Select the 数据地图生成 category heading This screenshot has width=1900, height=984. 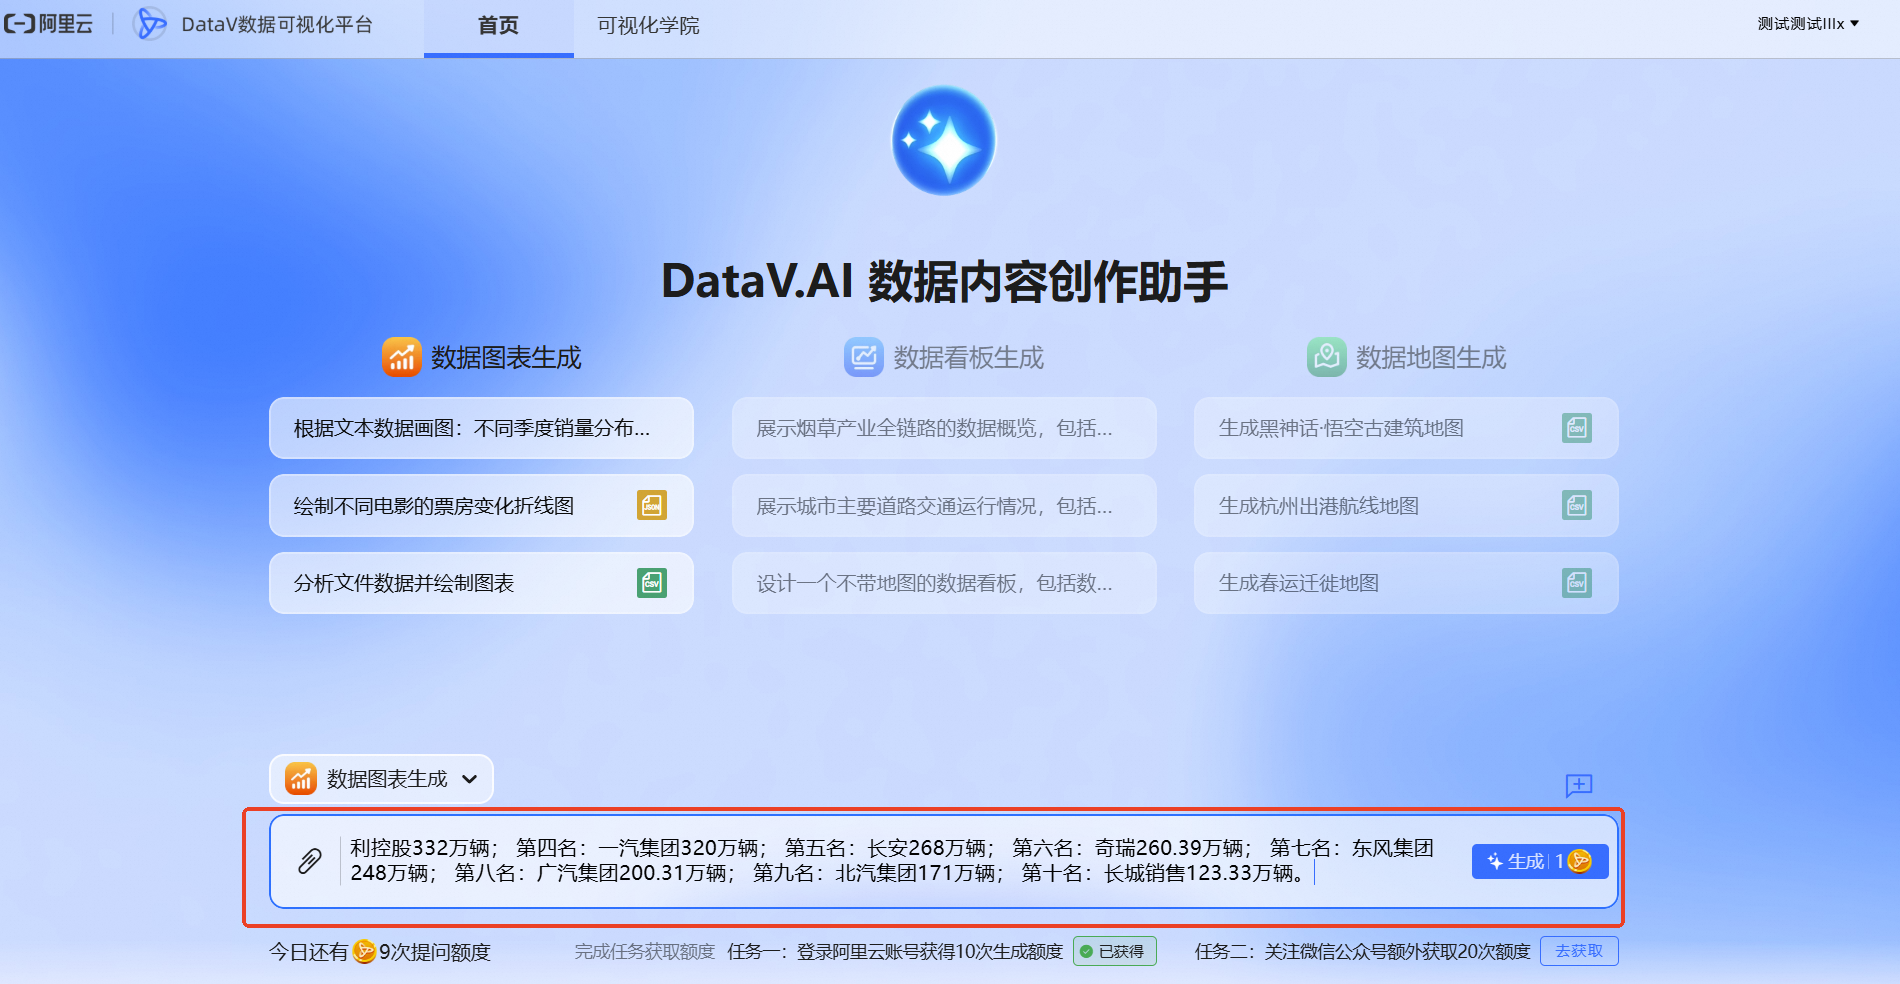tap(1407, 357)
